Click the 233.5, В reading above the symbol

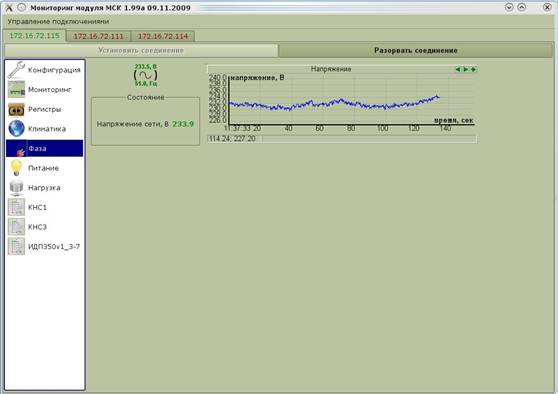coord(146,67)
